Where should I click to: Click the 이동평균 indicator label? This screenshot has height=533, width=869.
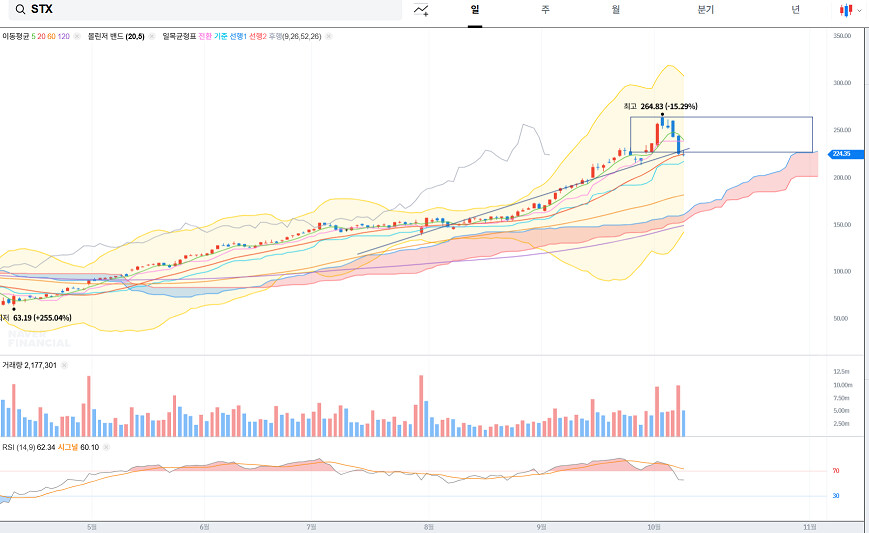[x=16, y=37]
